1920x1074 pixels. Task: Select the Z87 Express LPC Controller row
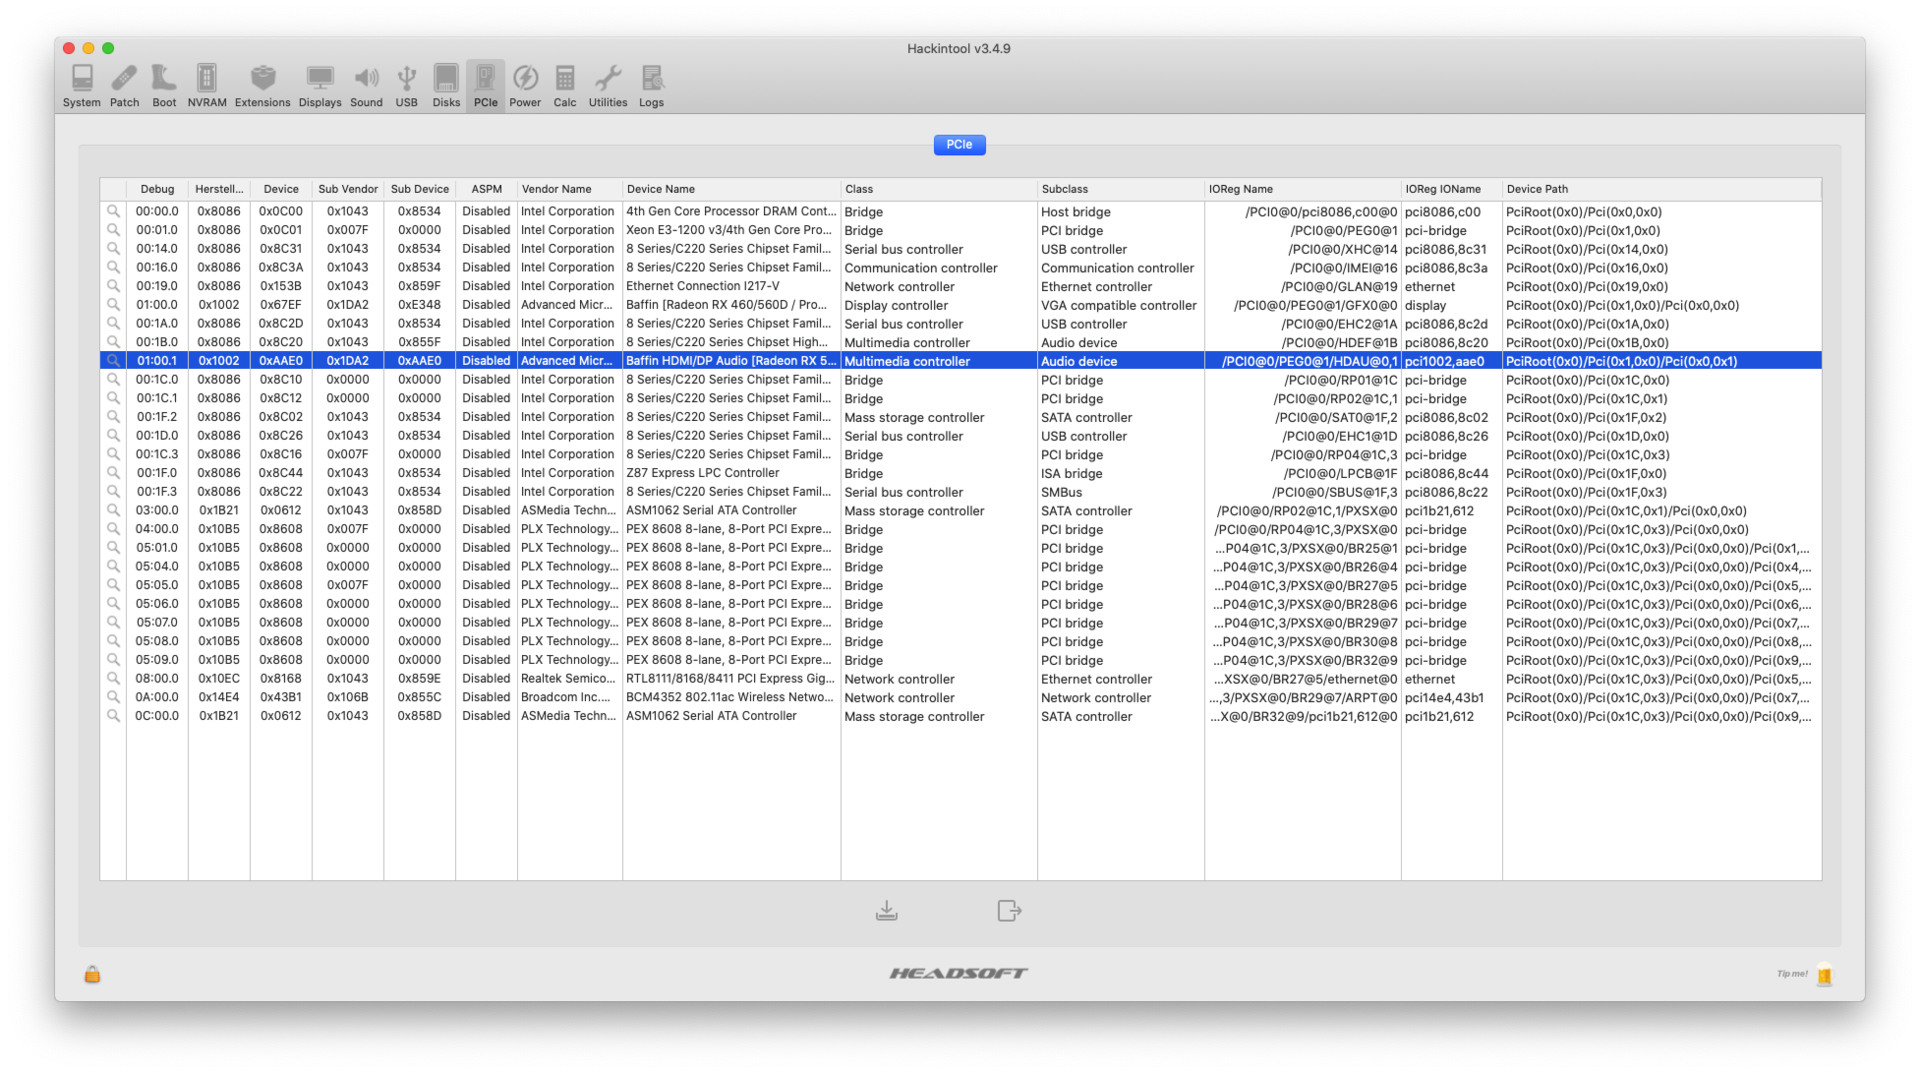tap(960, 473)
